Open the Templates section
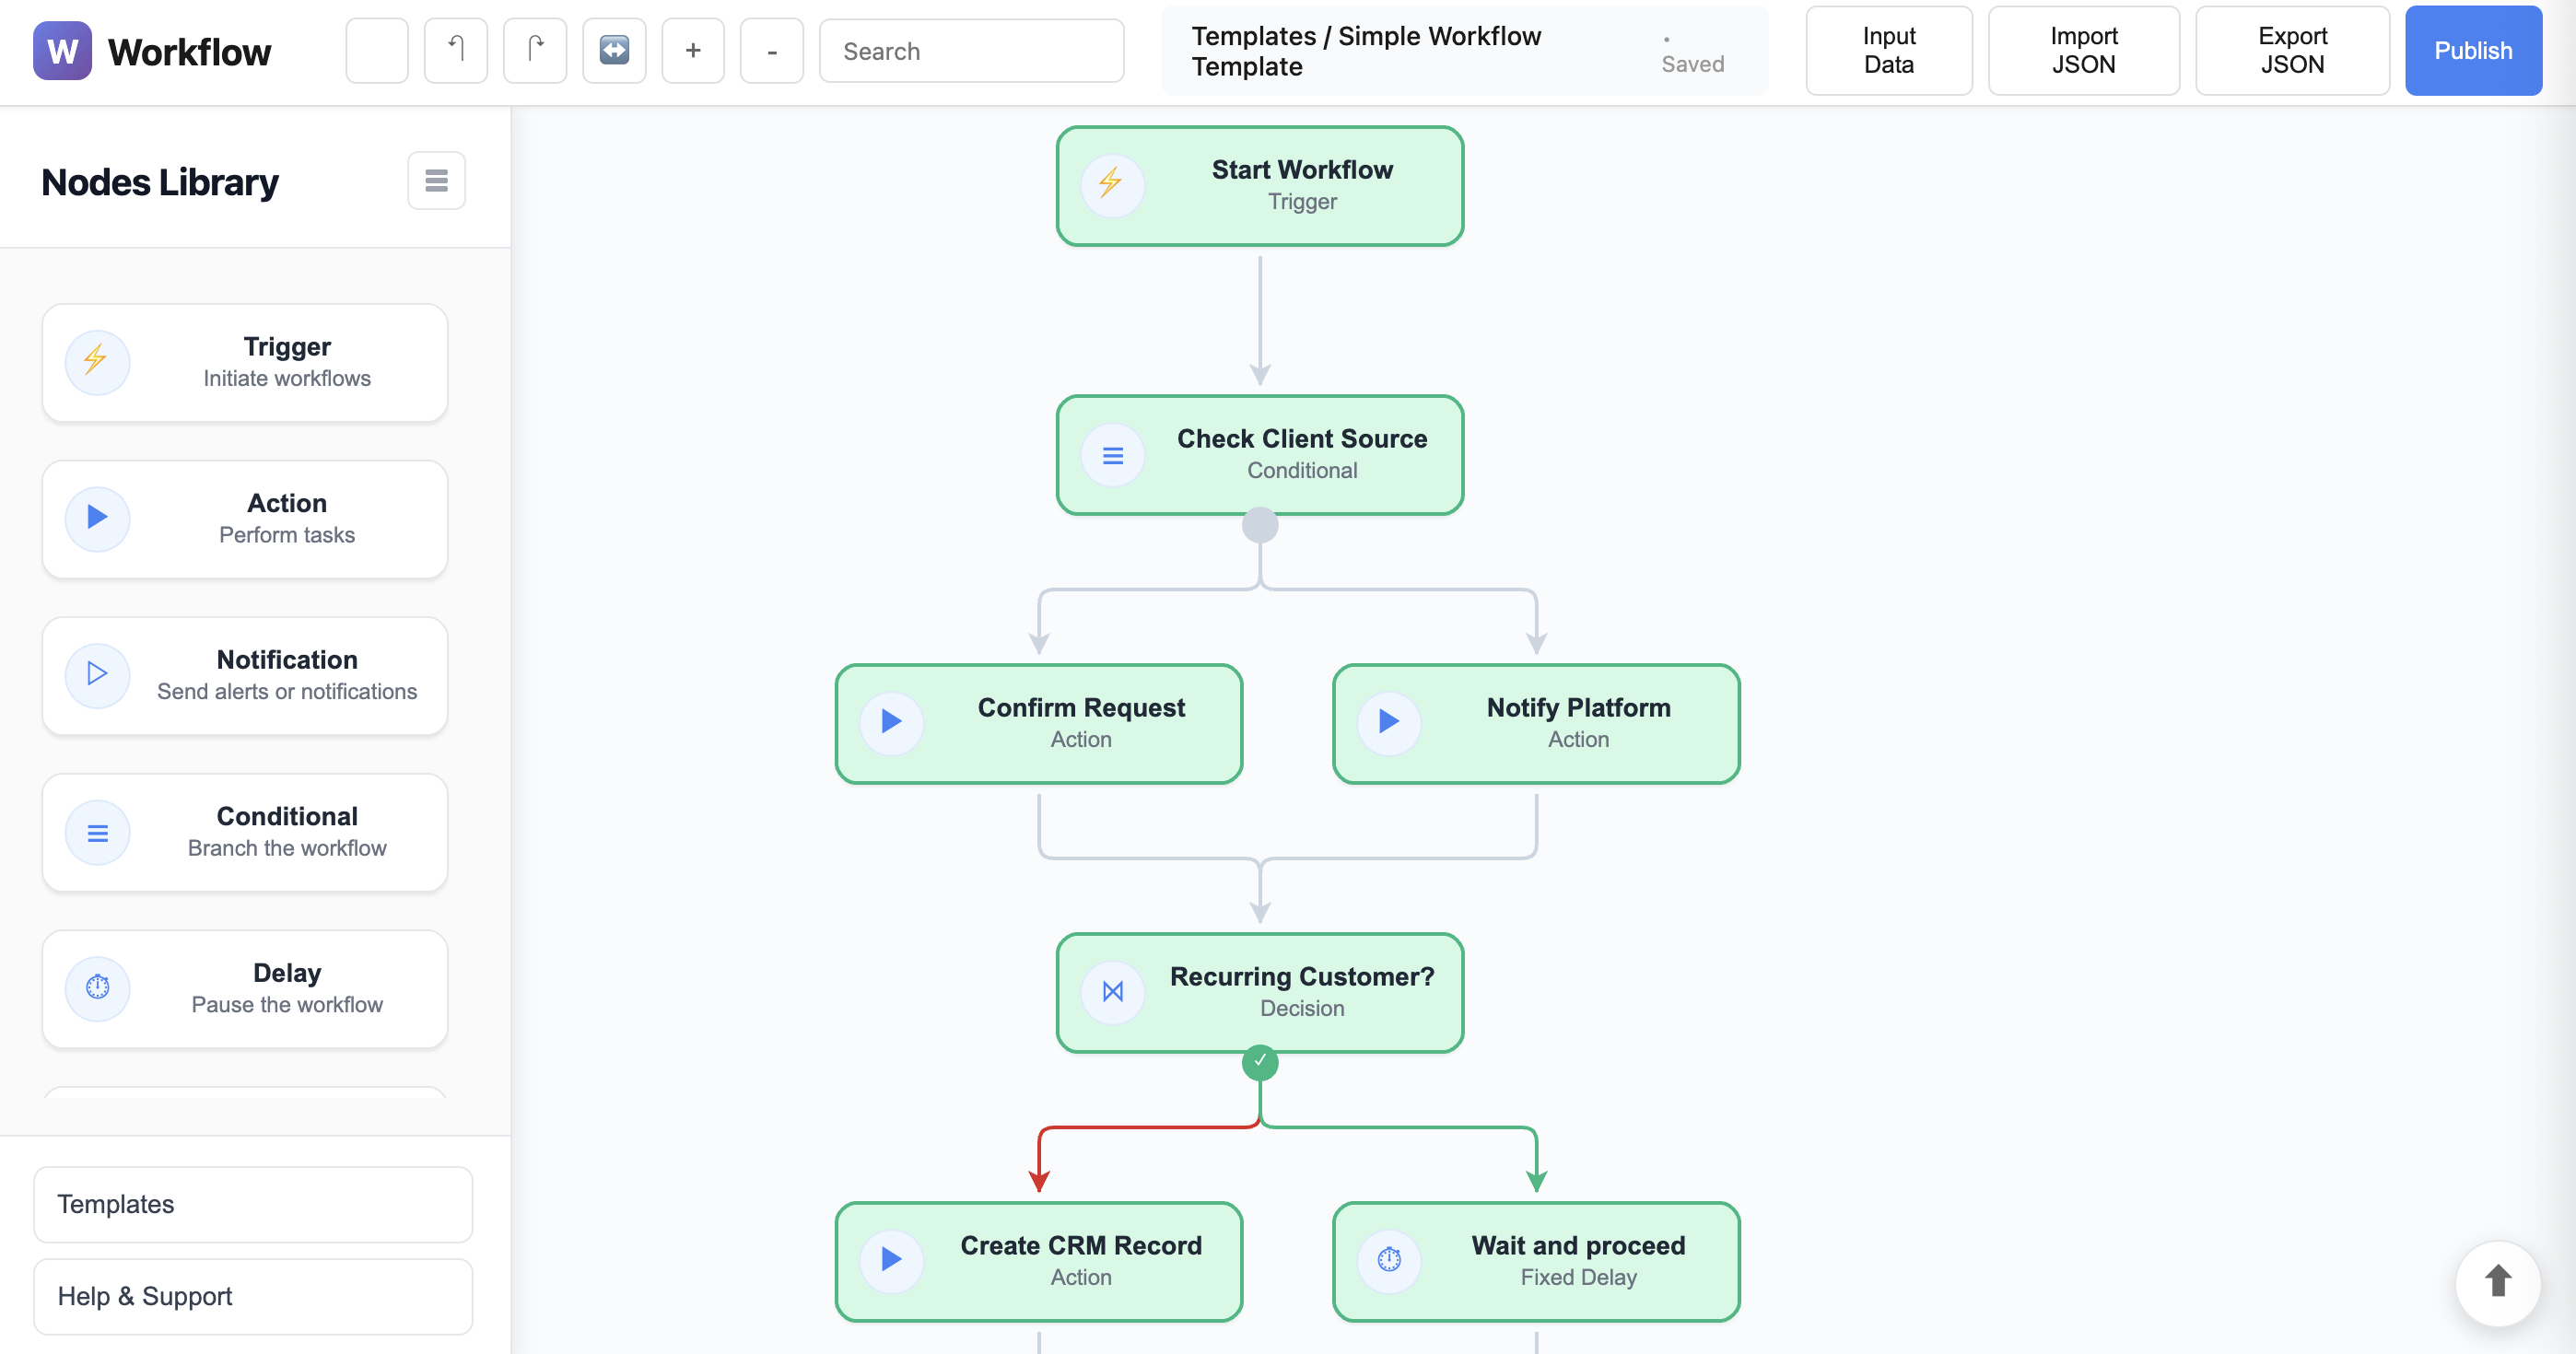The width and height of the screenshot is (2576, 1354). click(x=253, y=1204)
